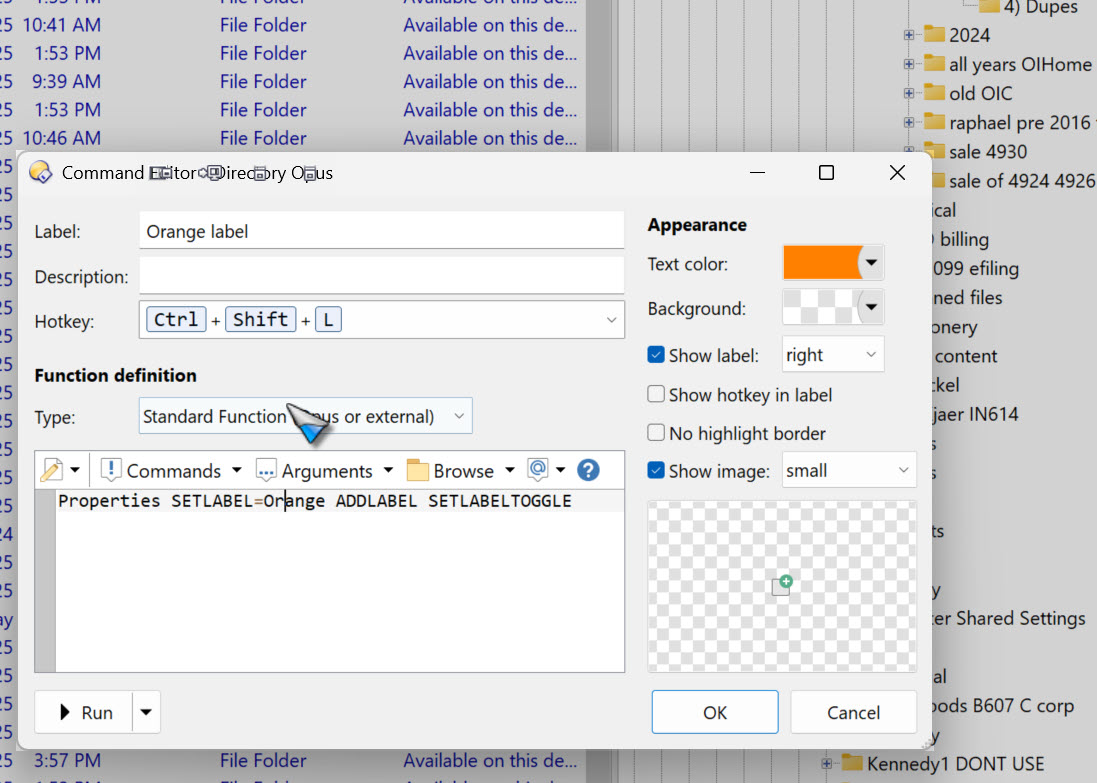1097x783 pixels.
Task: Click the Command Editor title bar icon
Action: click(x=41, y=172)
